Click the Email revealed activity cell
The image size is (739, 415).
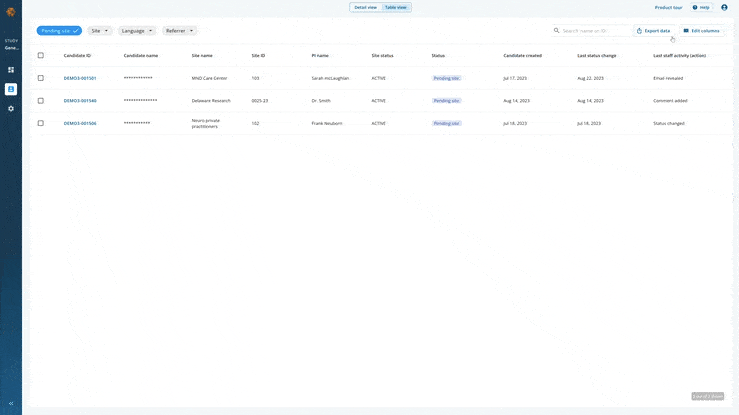668,78
